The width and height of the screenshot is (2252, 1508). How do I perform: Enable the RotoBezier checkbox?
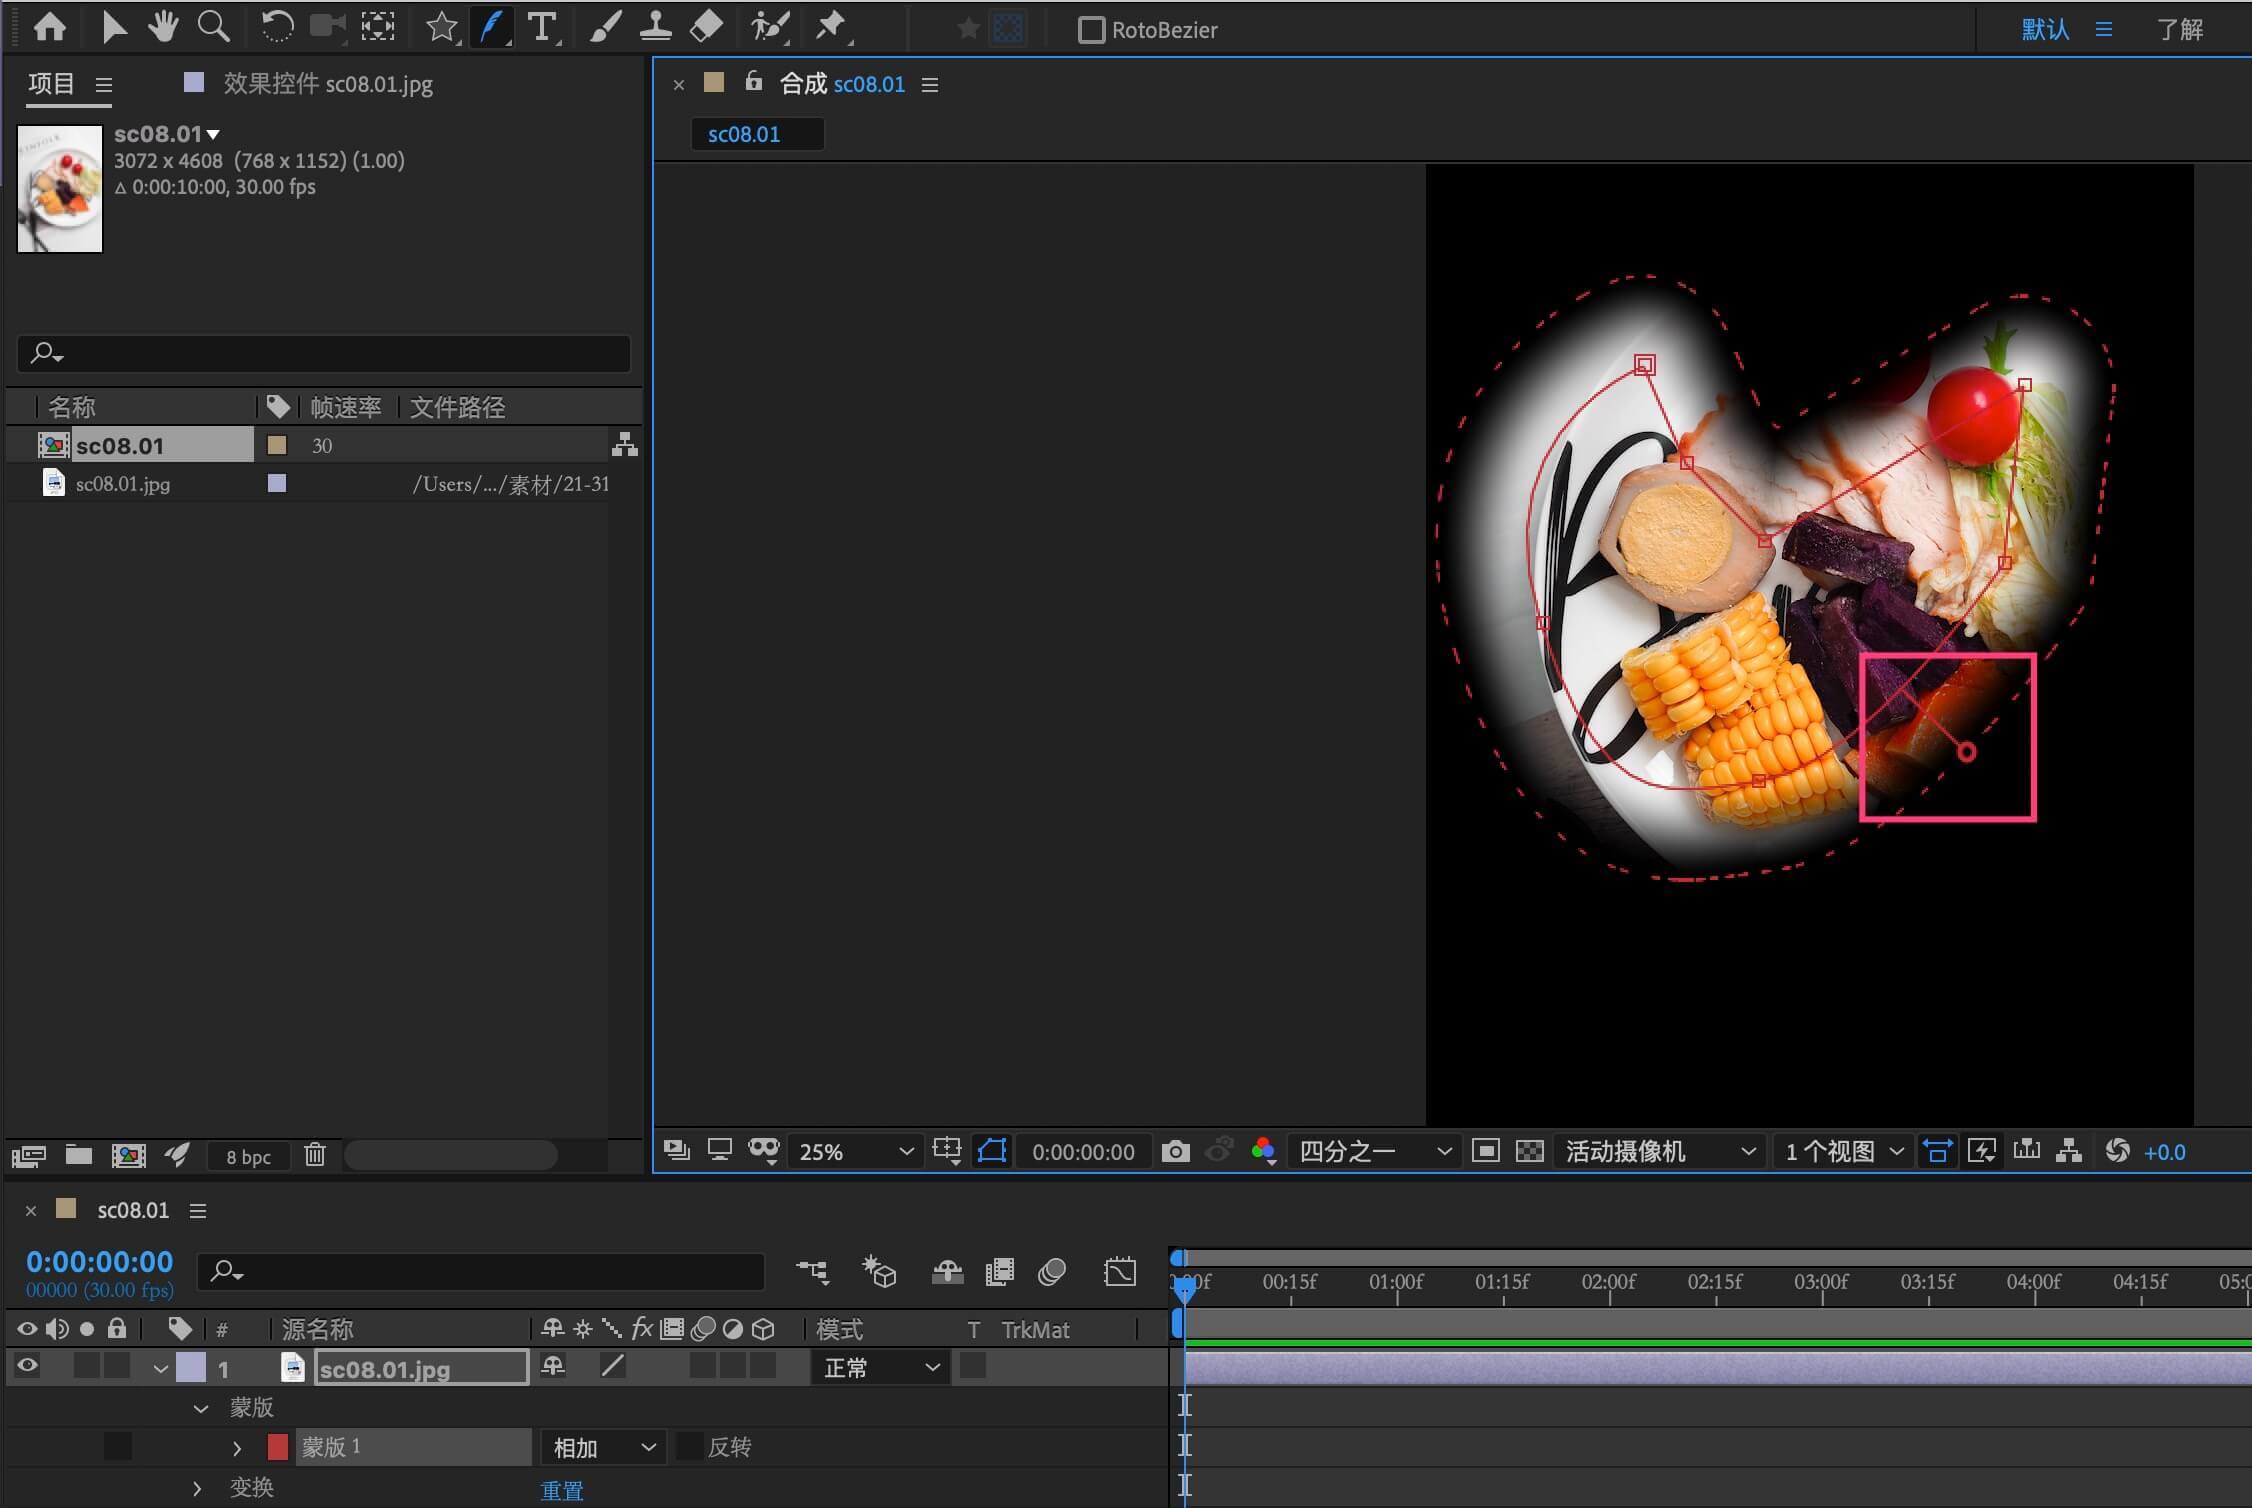(1091, 30)
